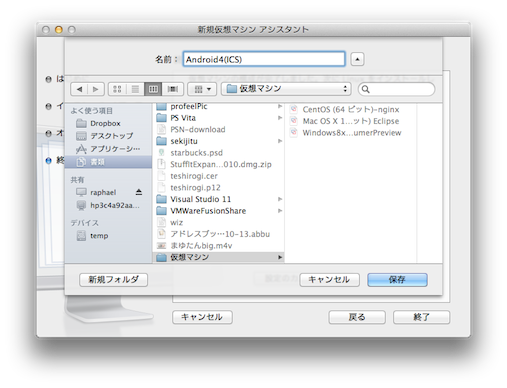Switch to list view
This screenshot has width=507, height=388.
pyautogui.click(x=135, y=89)
